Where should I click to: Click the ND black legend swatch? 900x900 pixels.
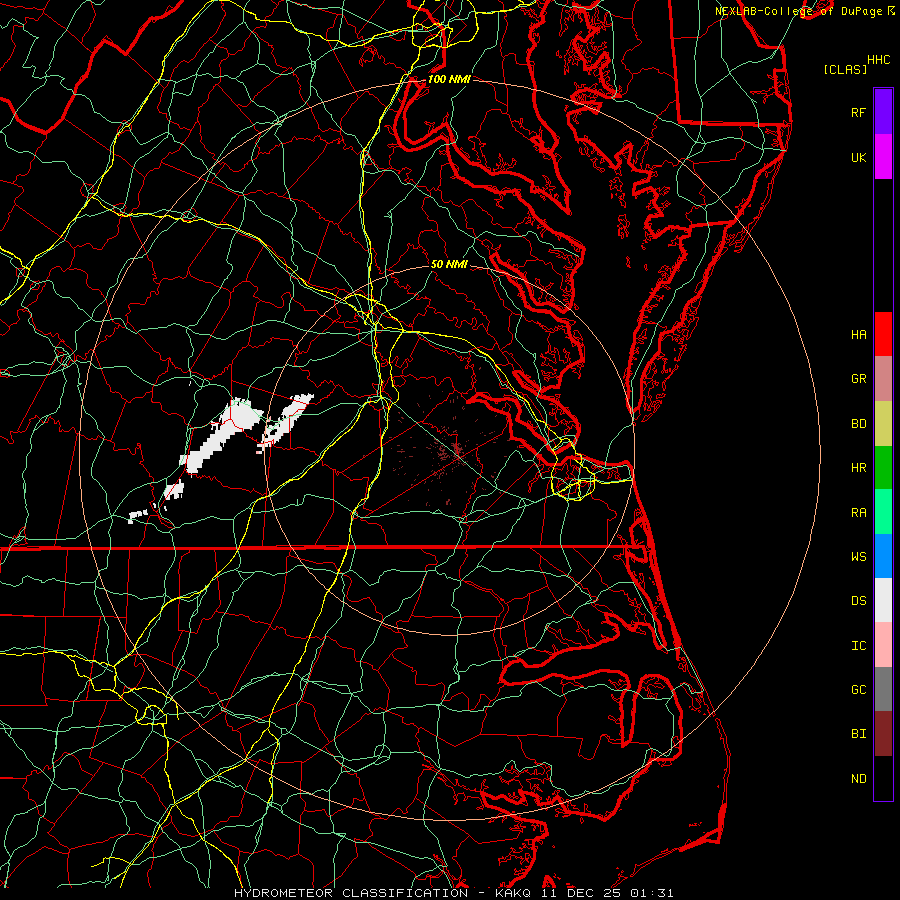click(x=883, y=778)
